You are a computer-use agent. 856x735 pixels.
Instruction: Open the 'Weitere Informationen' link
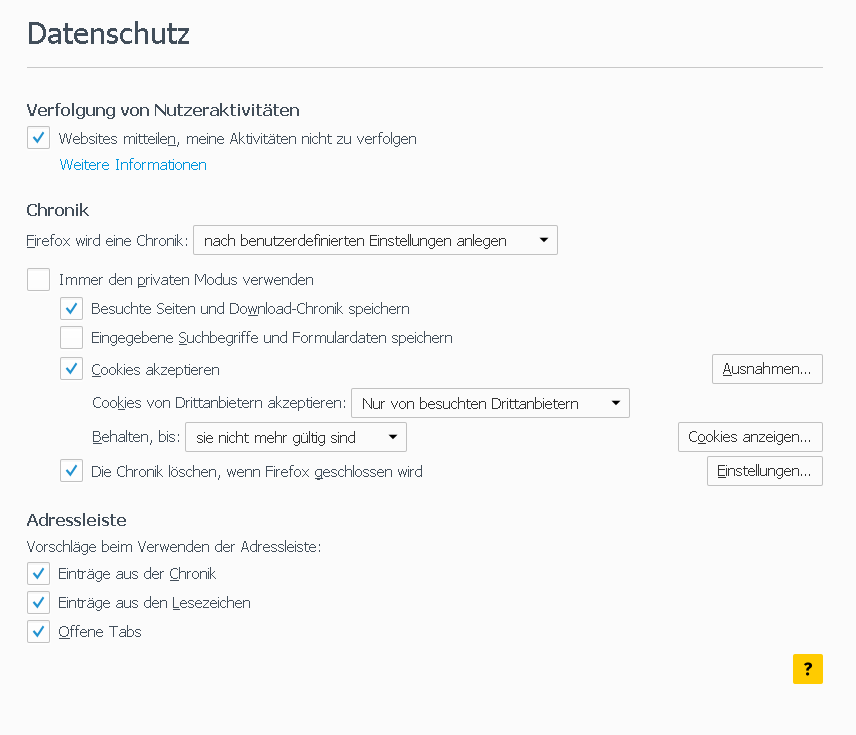click(x=133, y=165)
